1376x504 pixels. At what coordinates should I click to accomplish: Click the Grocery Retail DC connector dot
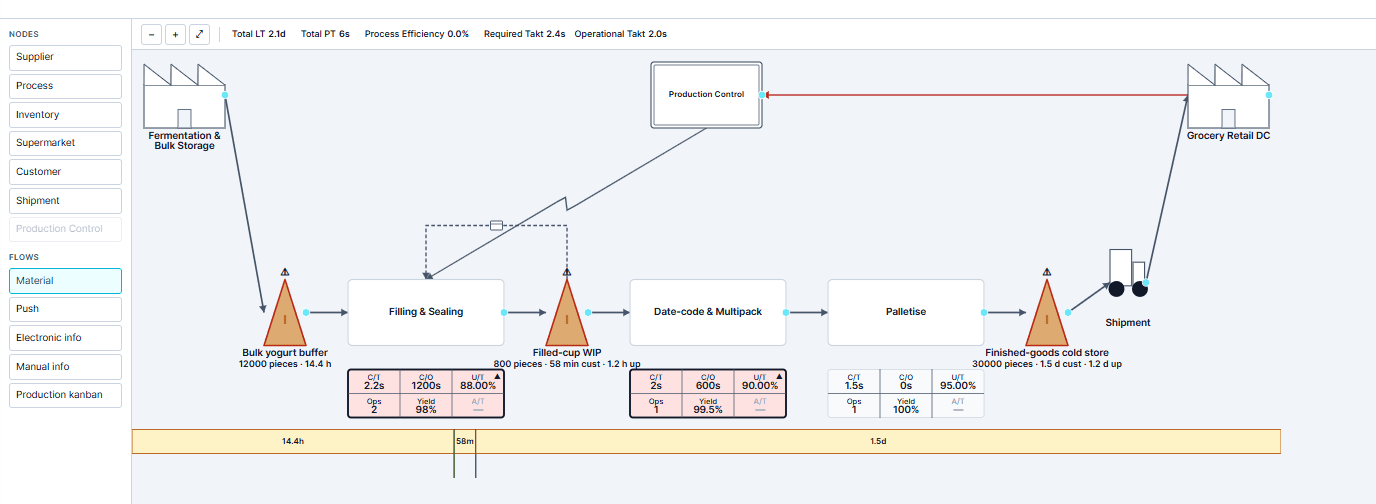coord(1269,95)
